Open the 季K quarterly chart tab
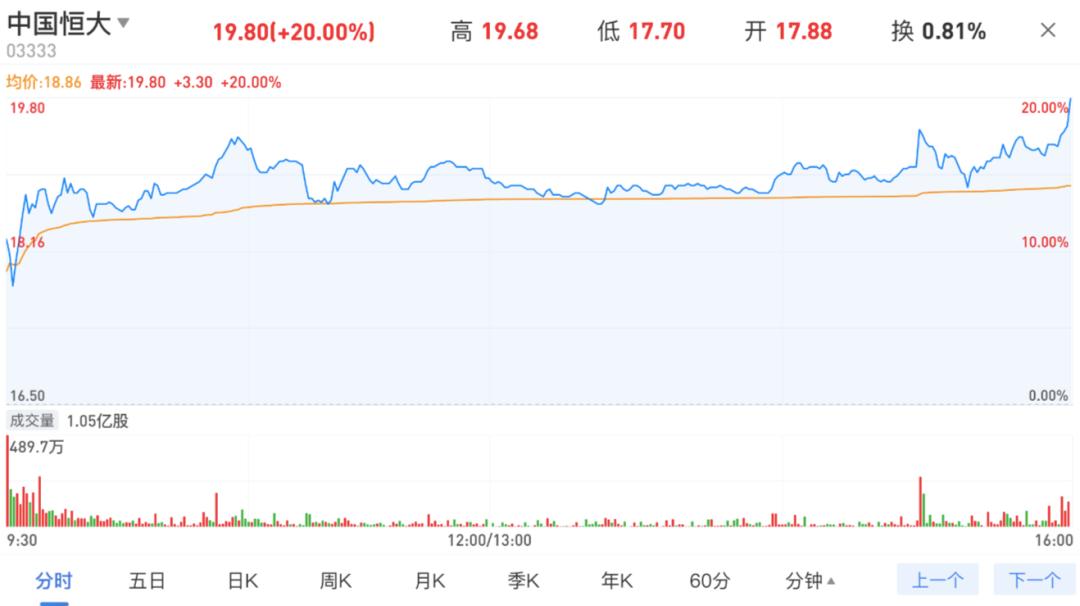Screen dimensions: 1080x606 pyautogui.click(x=522, y=581)
